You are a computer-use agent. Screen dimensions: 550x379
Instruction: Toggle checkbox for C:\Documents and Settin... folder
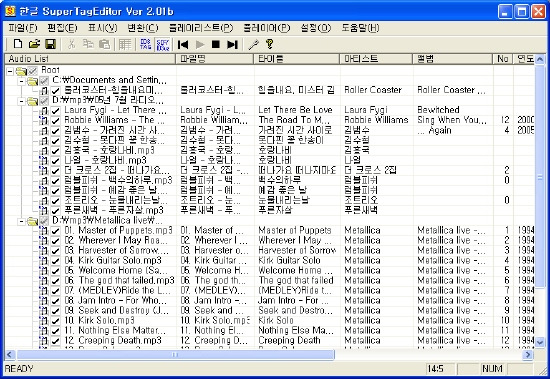pos(44,81)
